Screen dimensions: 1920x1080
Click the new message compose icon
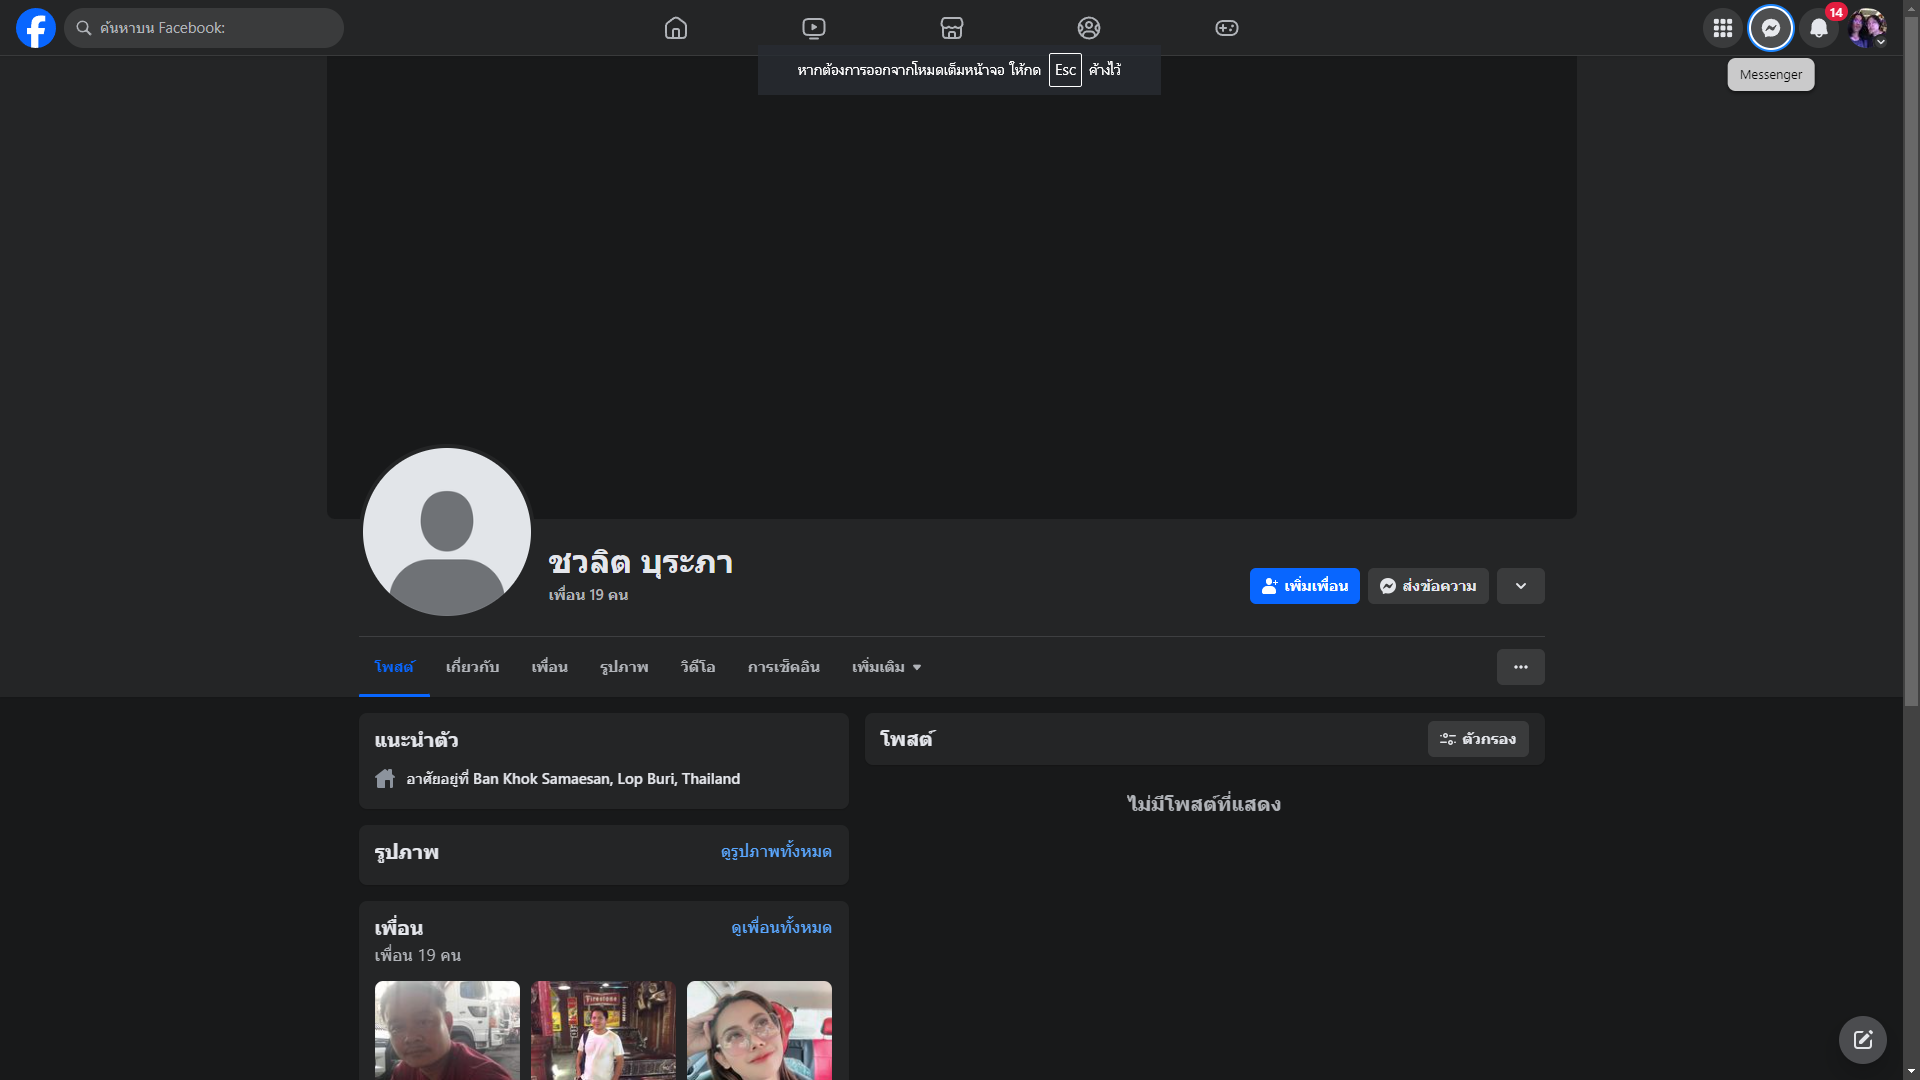1862,1040
